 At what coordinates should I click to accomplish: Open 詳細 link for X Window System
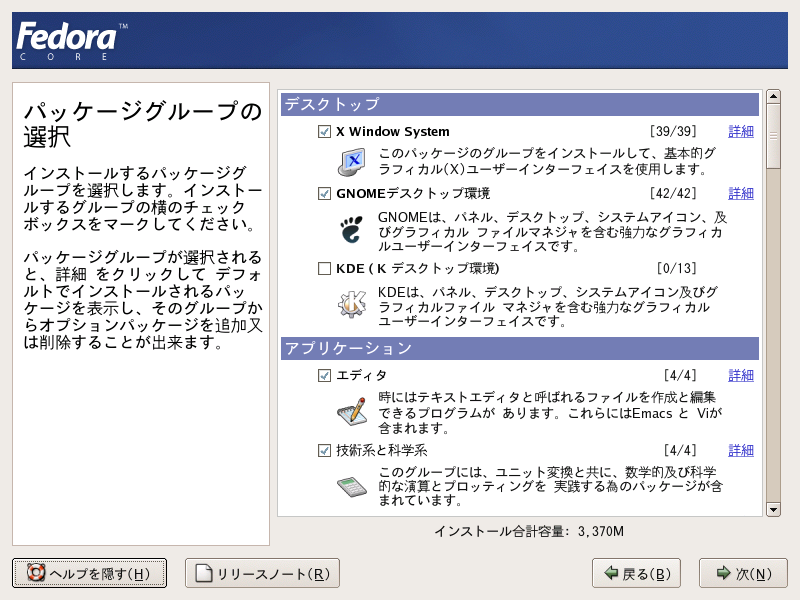tap(741, 132)
